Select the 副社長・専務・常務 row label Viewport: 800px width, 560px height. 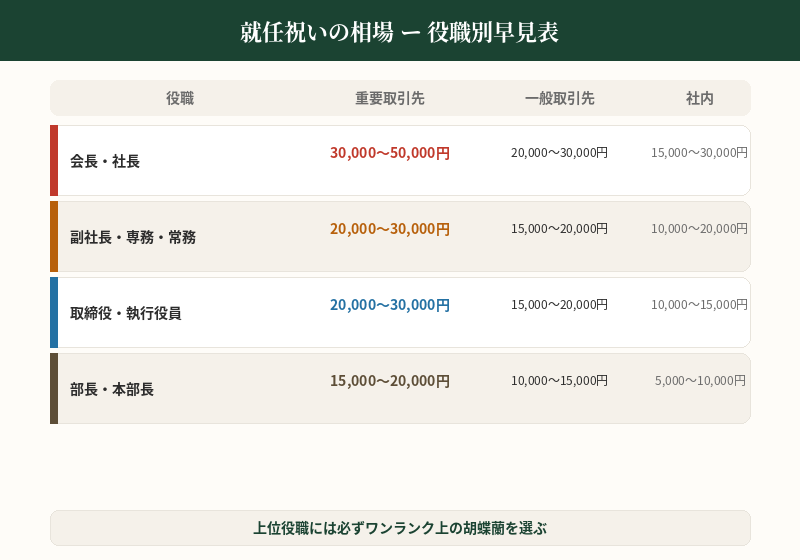pyautogui.click(x=133, y=237)
